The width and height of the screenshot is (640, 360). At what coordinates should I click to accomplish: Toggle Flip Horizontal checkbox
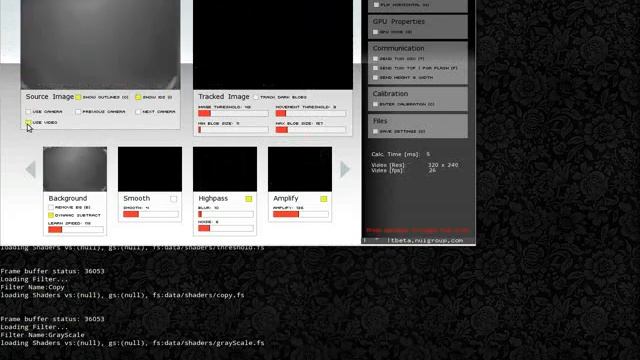pos(376,4)
